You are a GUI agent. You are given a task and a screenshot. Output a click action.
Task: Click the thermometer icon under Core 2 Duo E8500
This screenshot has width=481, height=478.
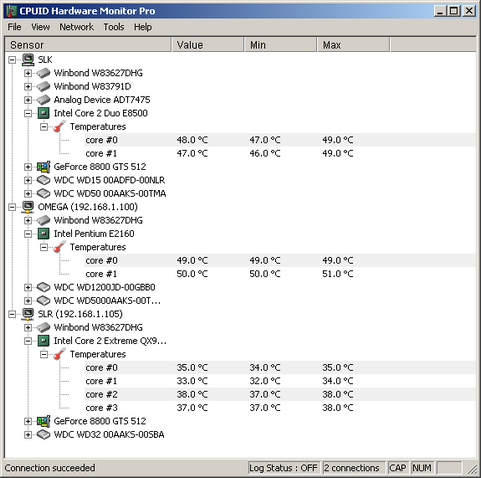59,127
